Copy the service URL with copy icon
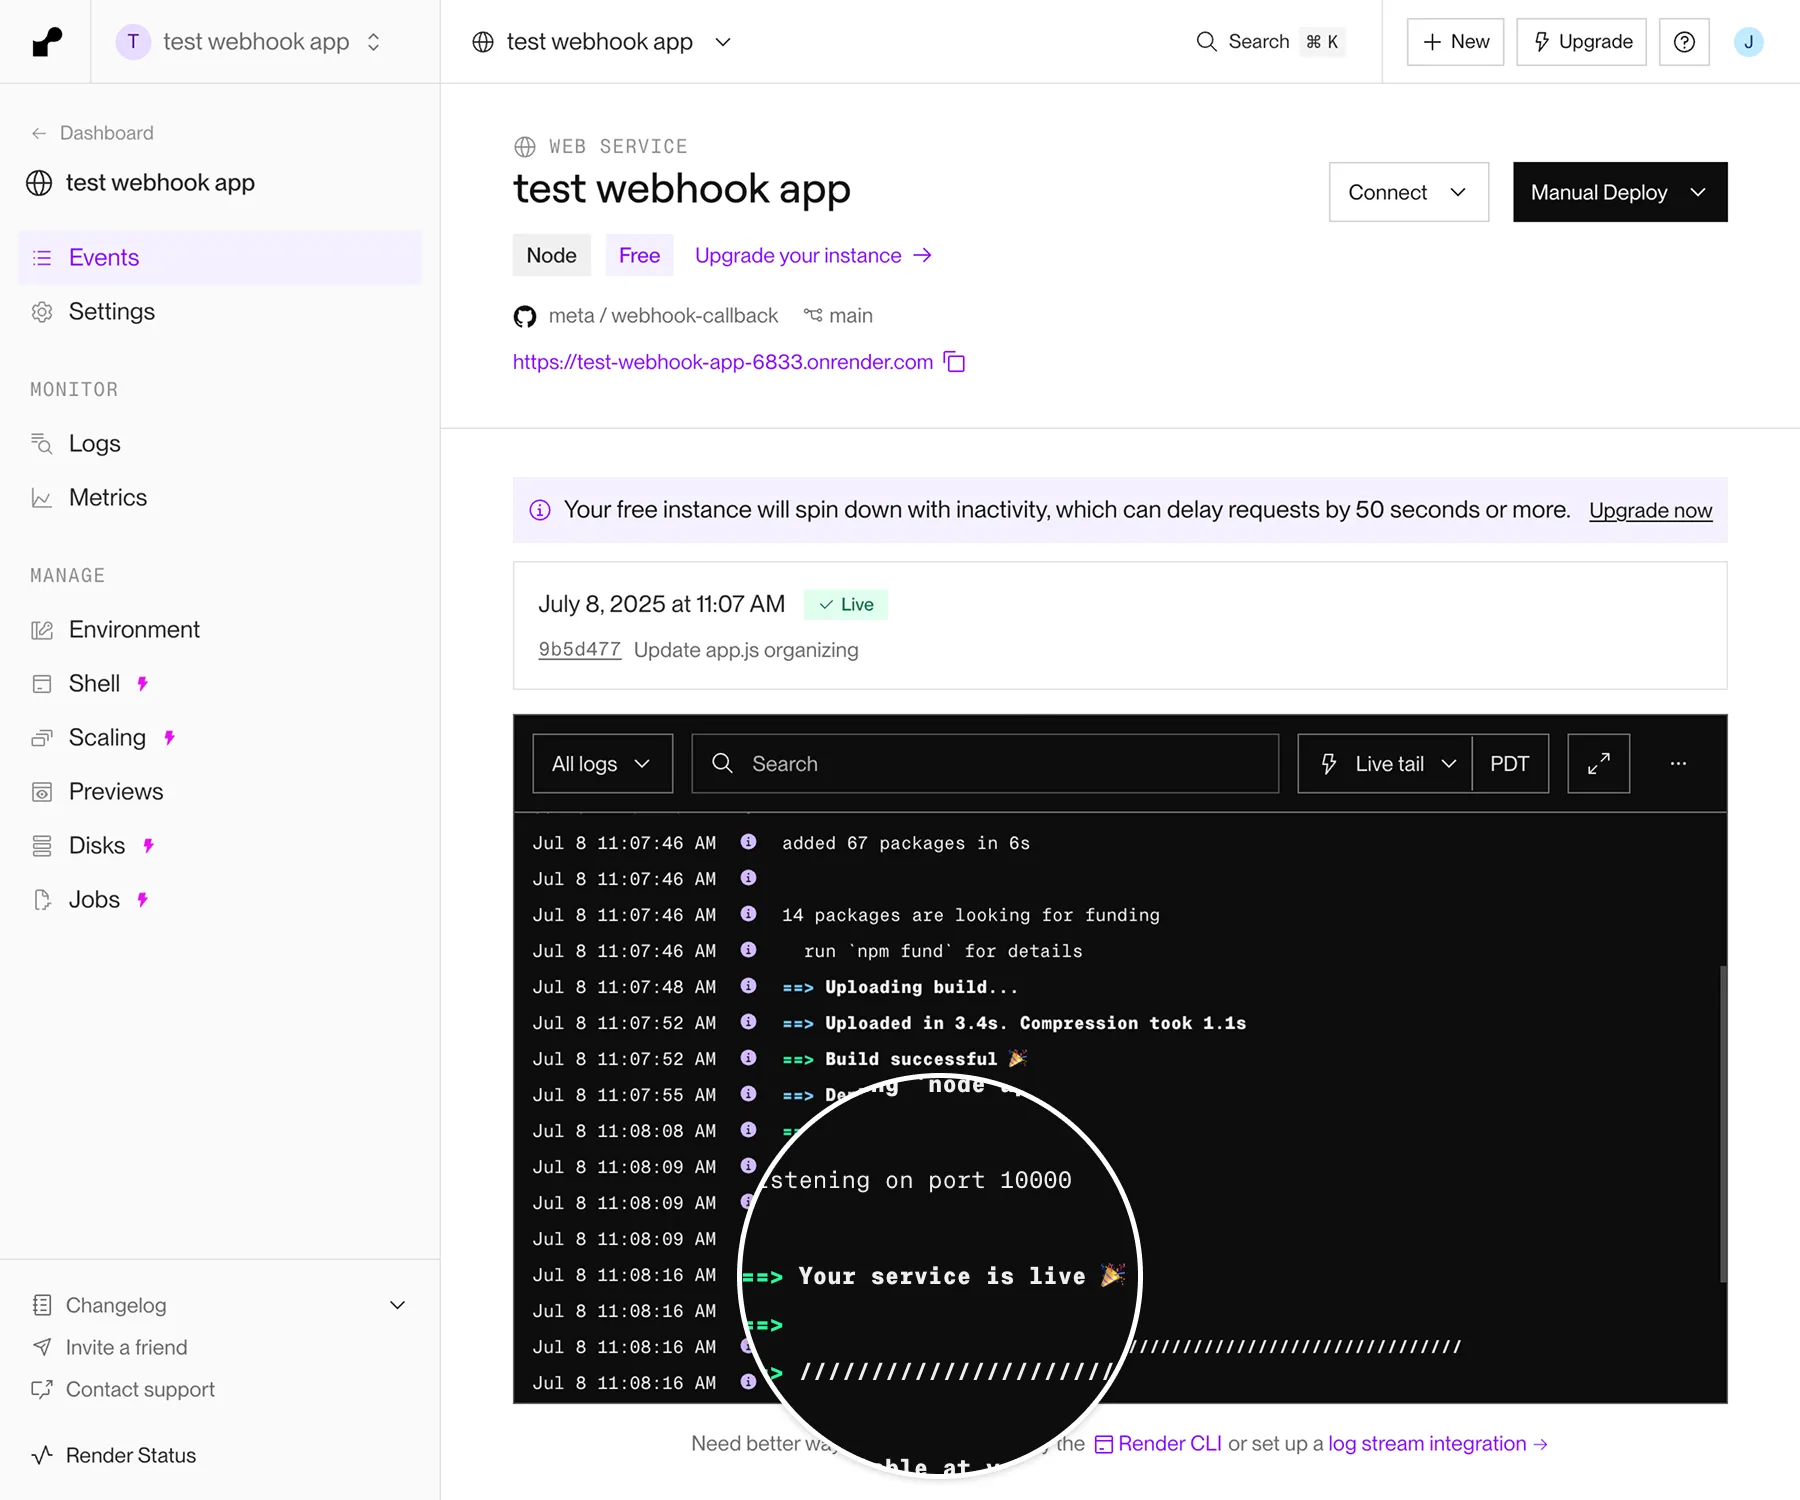The height and width of the screenshot is (1500, 1800). coord(955,362)
